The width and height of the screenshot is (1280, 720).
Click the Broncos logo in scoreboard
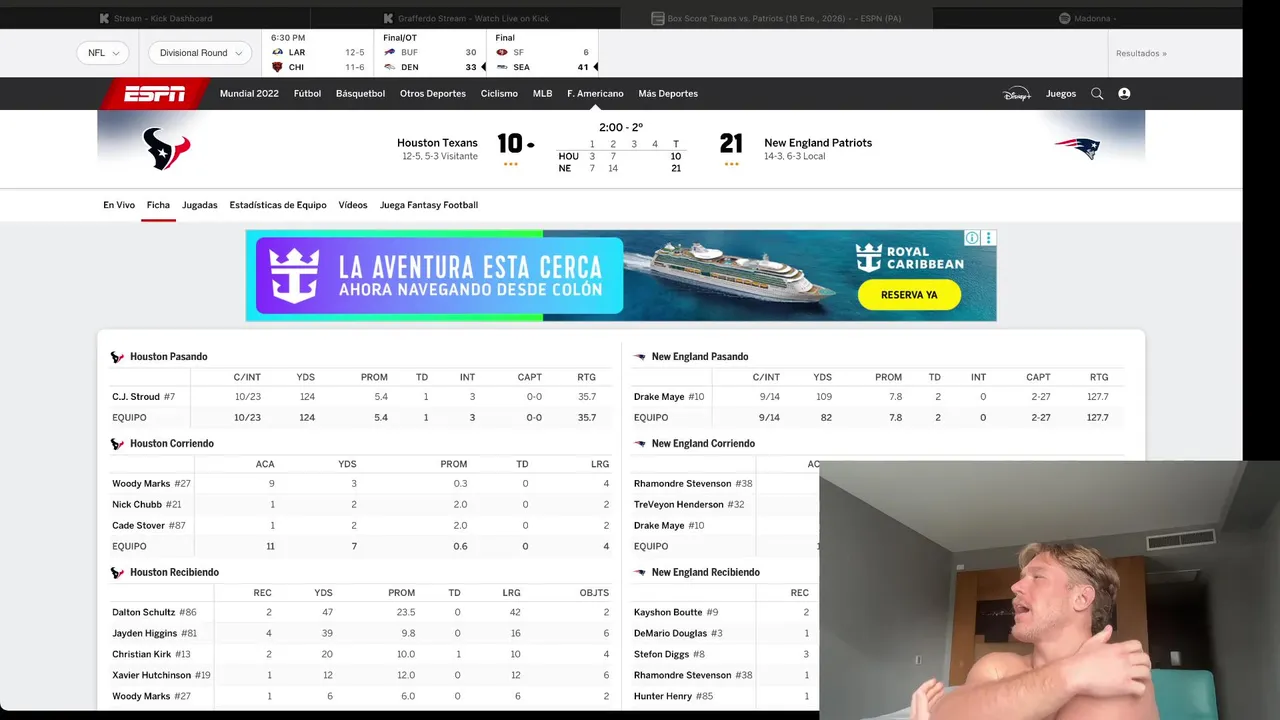(x=390, y=67)
